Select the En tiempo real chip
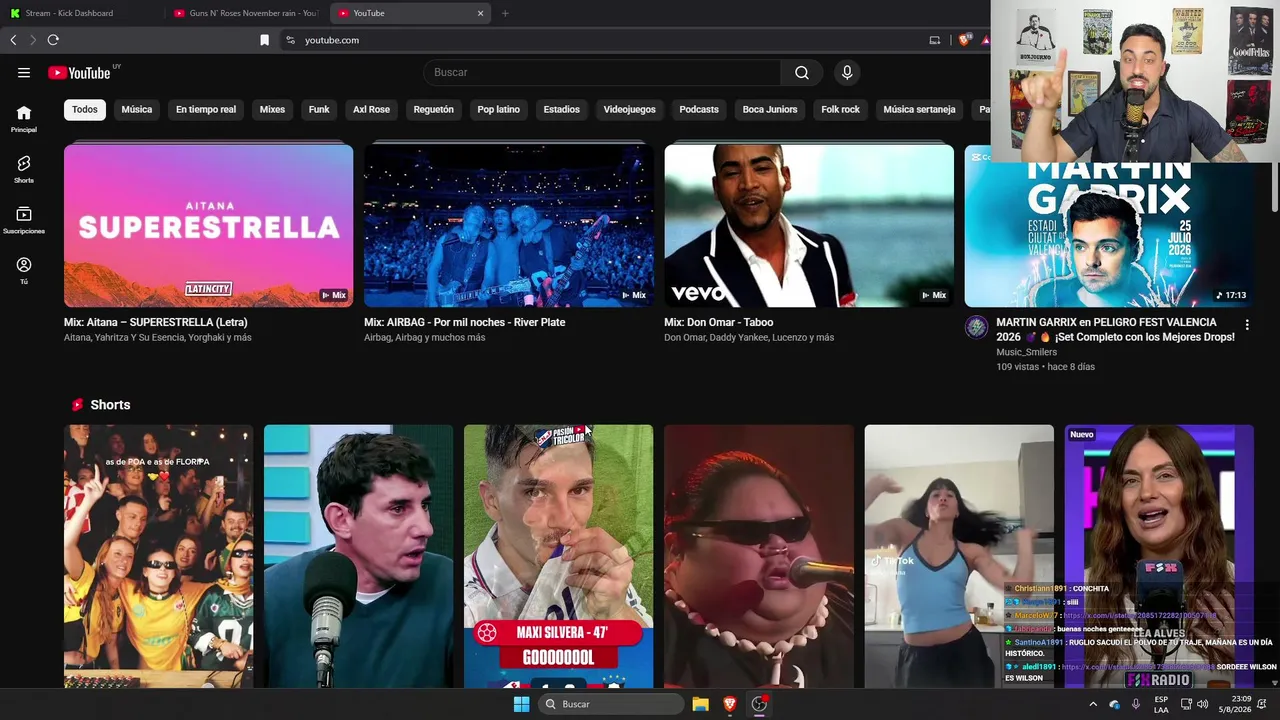Image resolution: width=1280 pixels, height=720 pixels. [206, 109]
